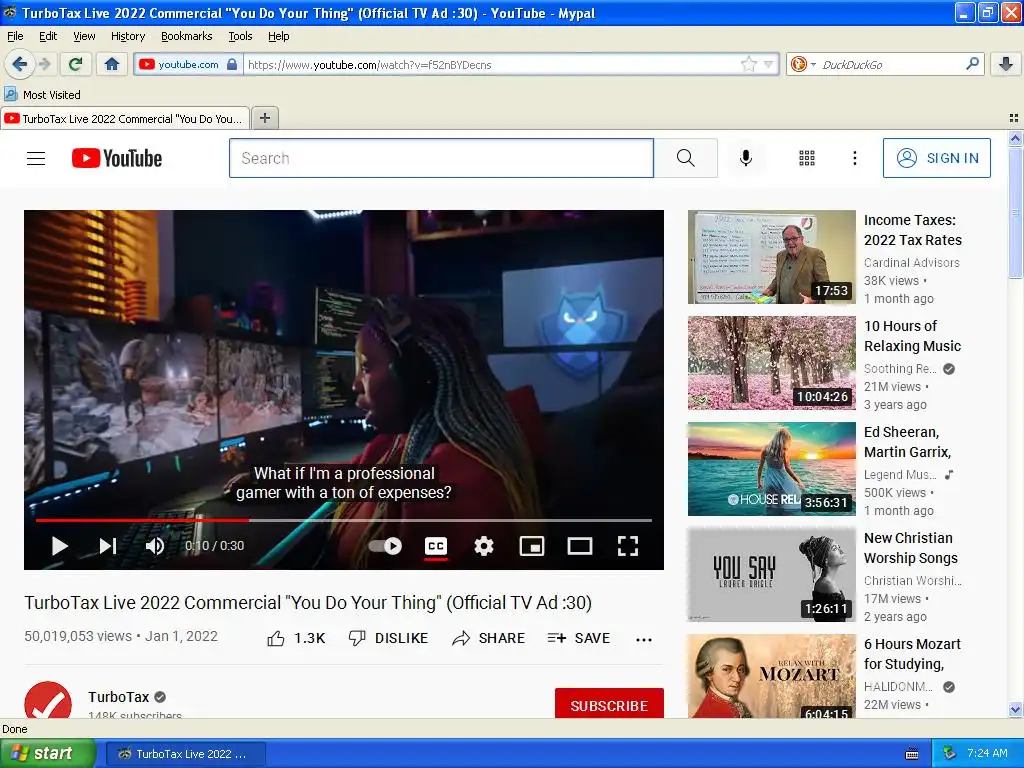The image size is (1024, 768).
Task: Open the Bookmarks menu
Action: pos(186,36)
